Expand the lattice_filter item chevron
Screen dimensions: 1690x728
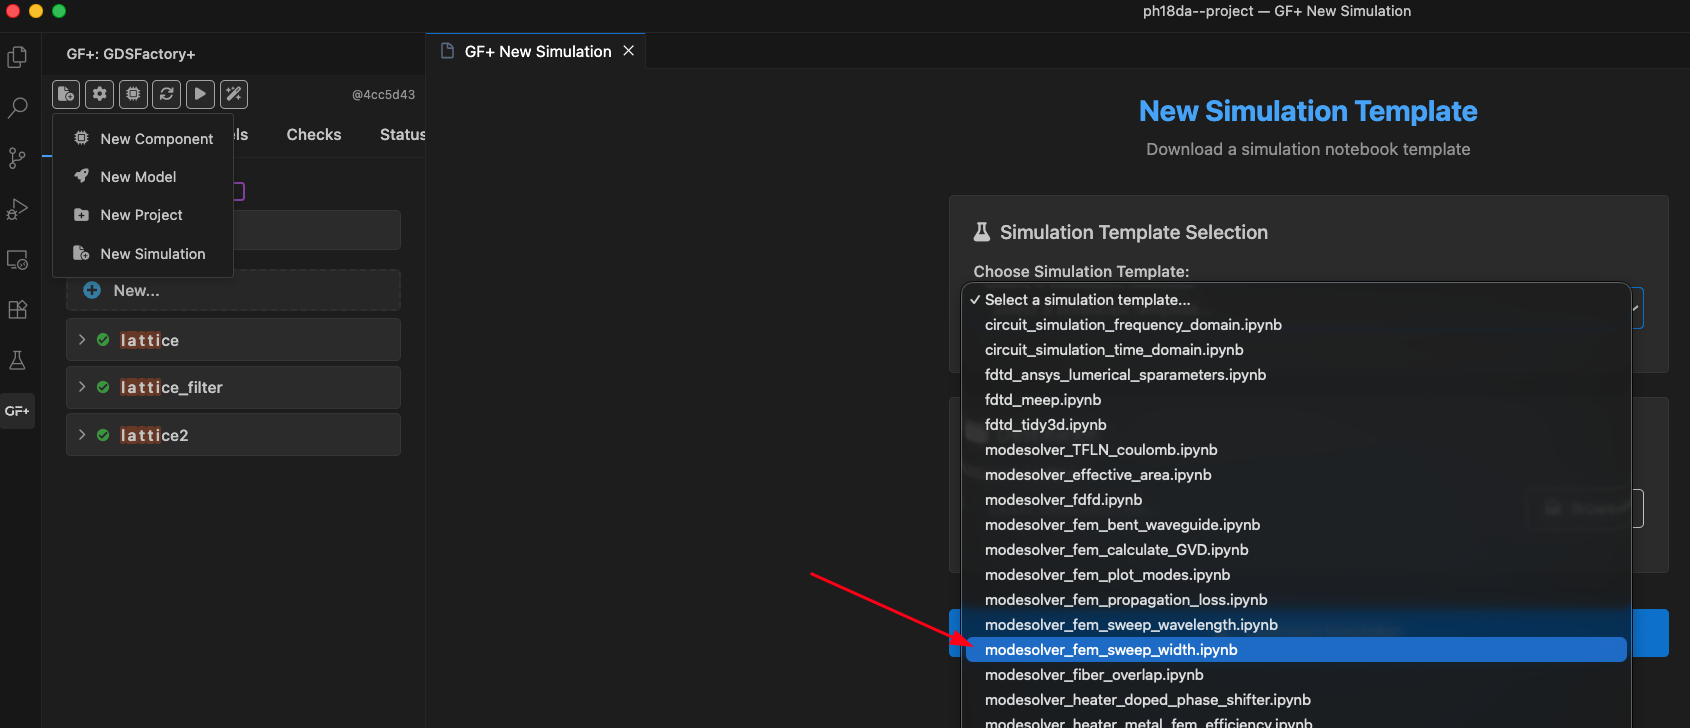tap(82, 387)
